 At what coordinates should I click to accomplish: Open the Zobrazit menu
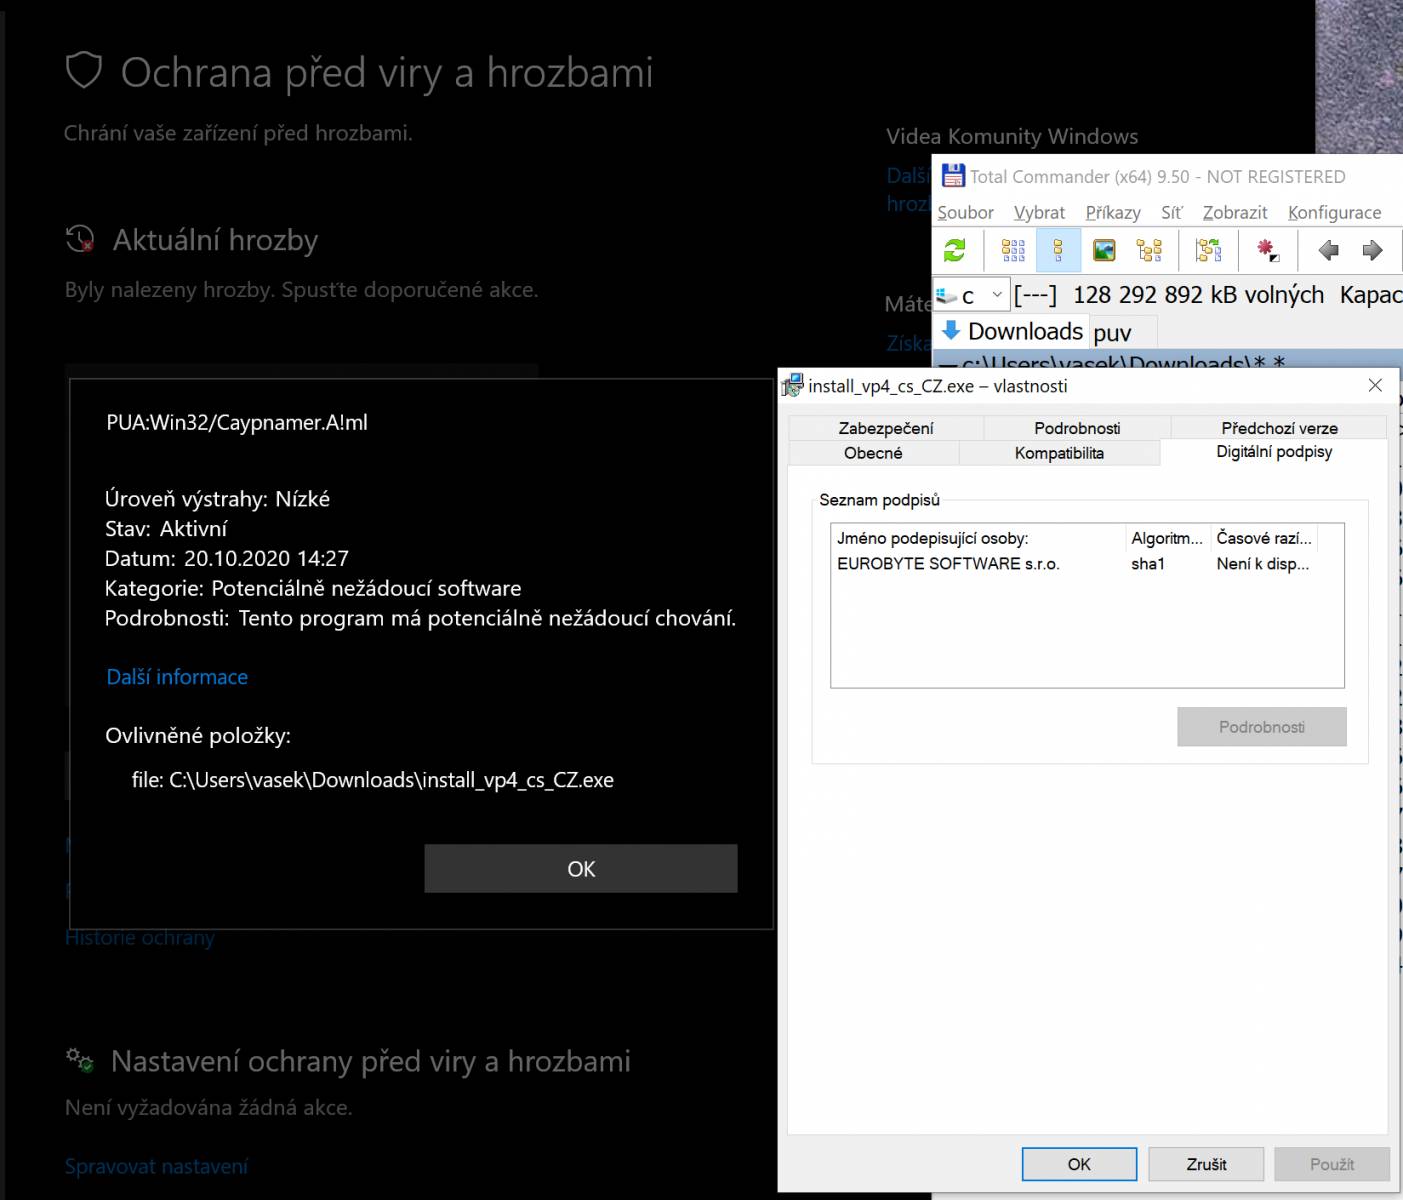[1235, 212]
